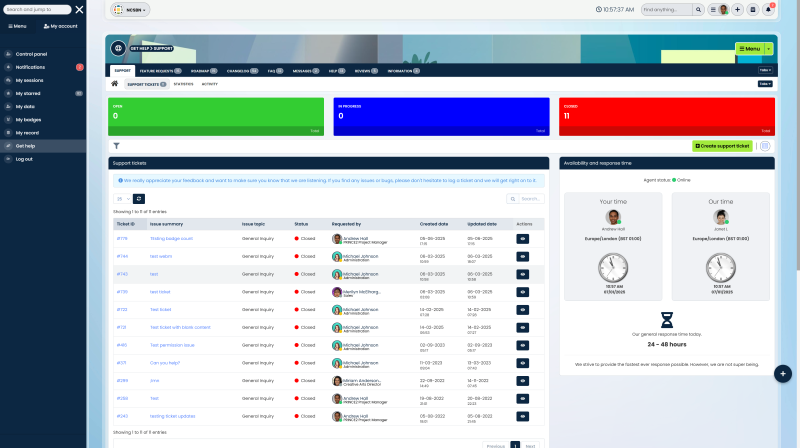Open Control panel in sidebar
This screenshot has height=448, width=800.
[31, 54]
